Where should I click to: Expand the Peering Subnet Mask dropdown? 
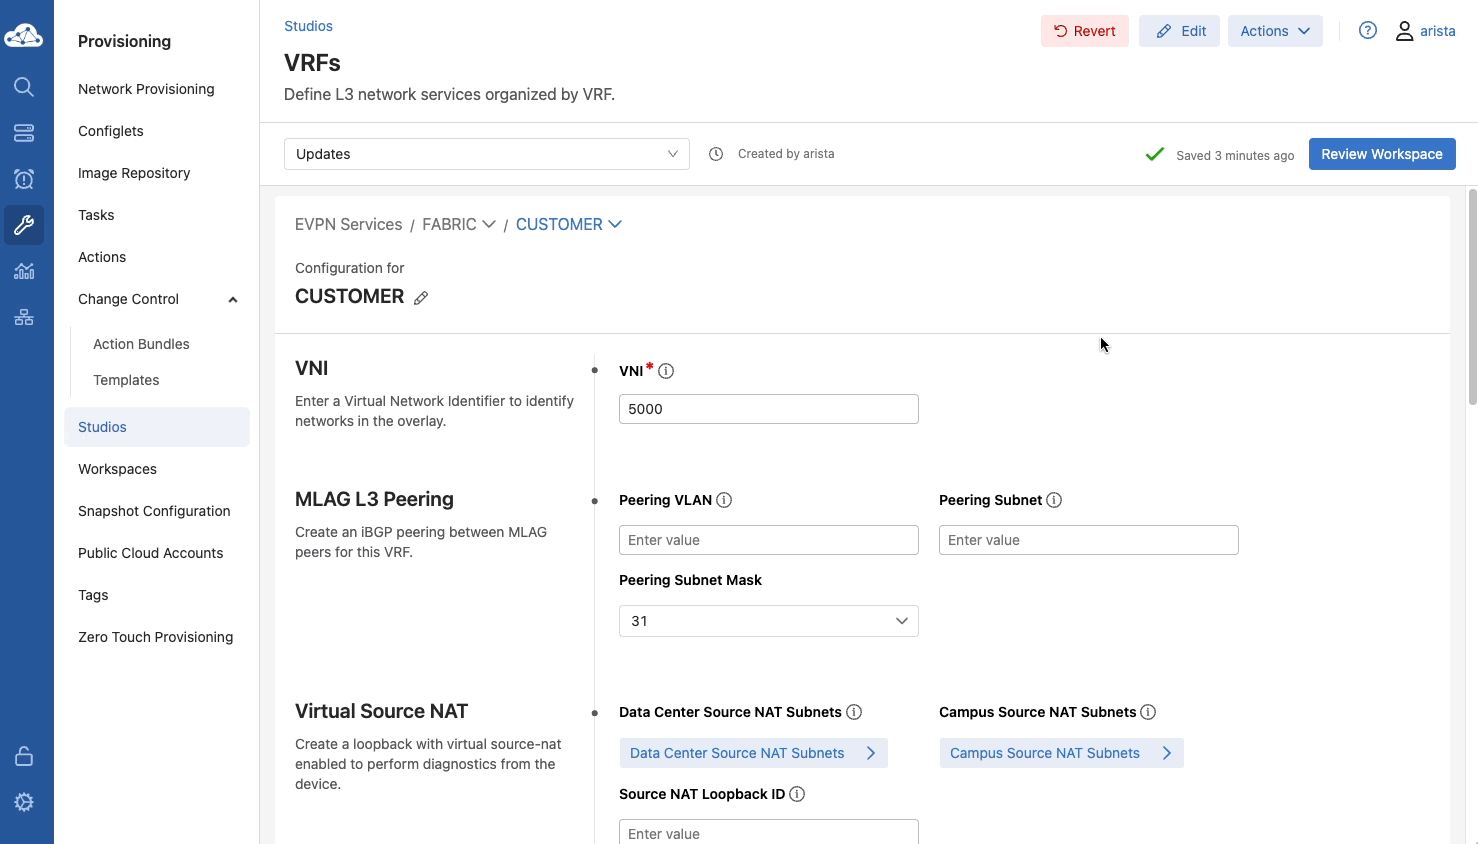768,621
